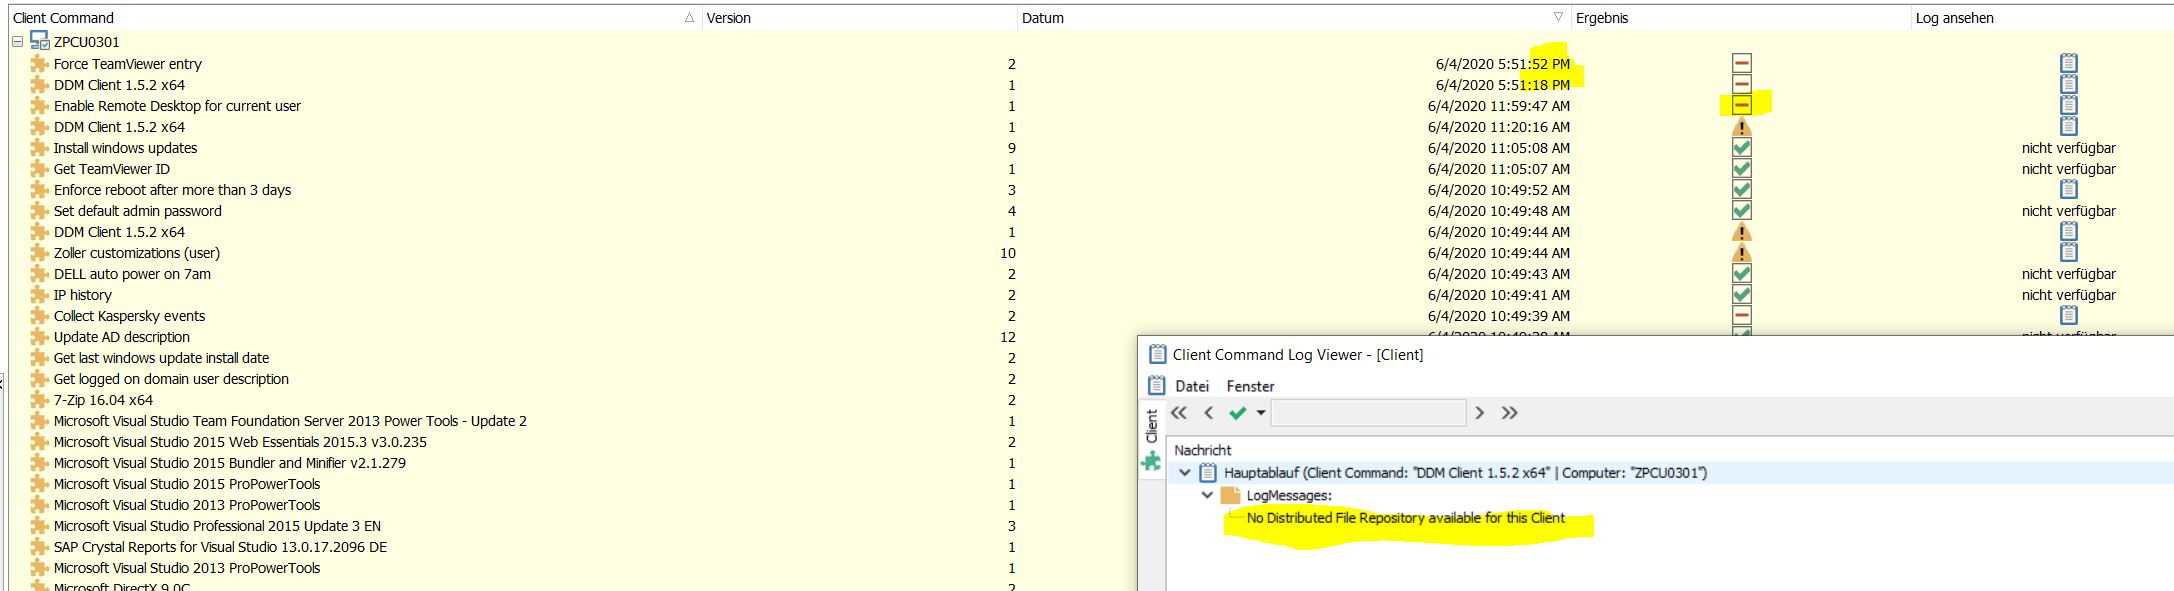2174x591 pixels.
Task: Open the Datei menu
Action: tap(1191, 386)
